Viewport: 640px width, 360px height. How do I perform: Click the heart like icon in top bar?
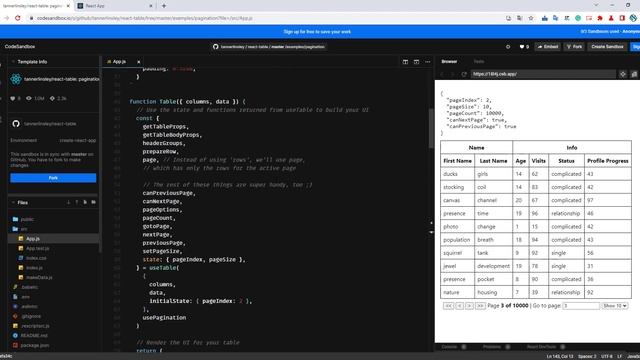[x=522, y=47]
